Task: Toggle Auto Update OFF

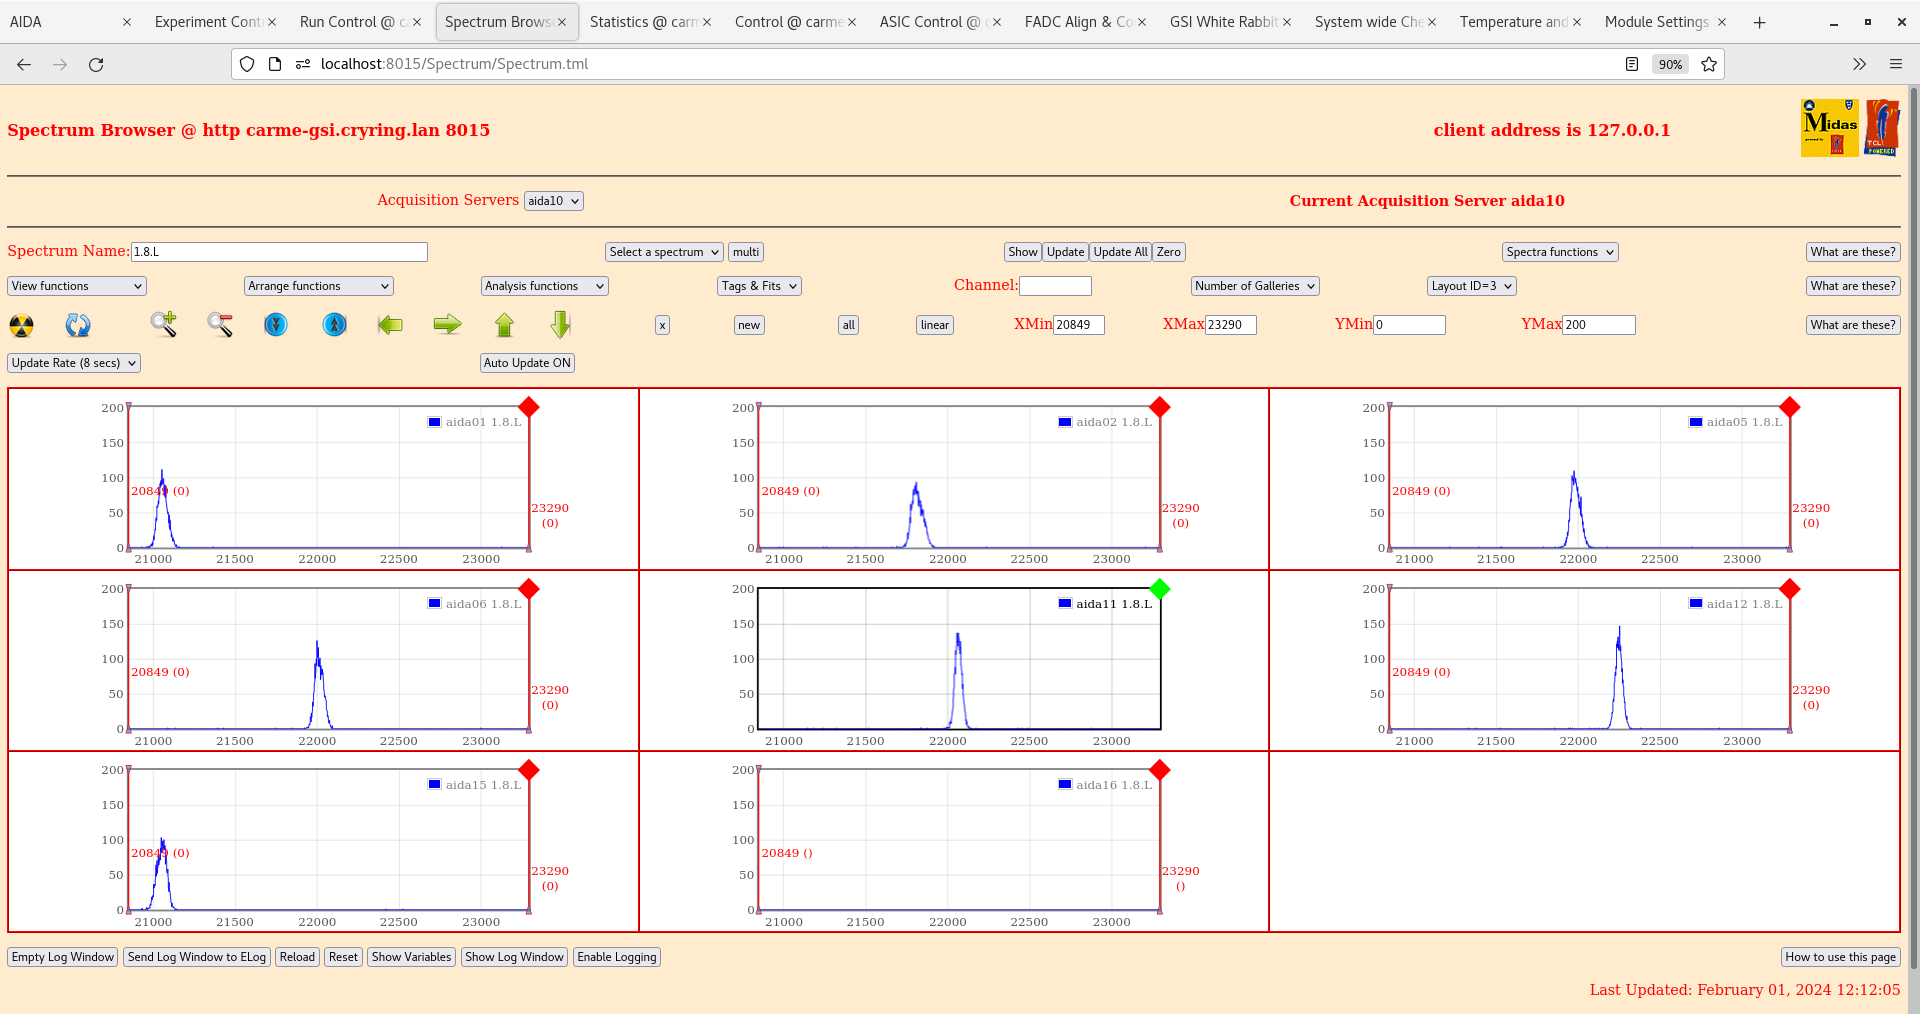Action: pos(527,363)
